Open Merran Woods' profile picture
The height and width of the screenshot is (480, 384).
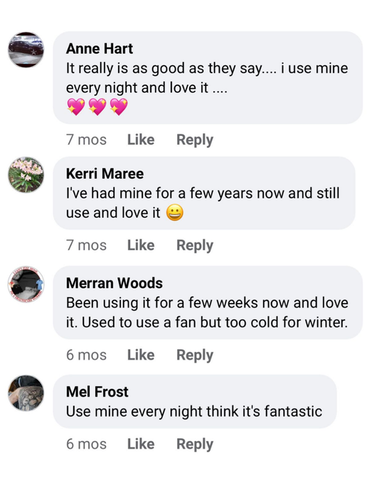26,284
